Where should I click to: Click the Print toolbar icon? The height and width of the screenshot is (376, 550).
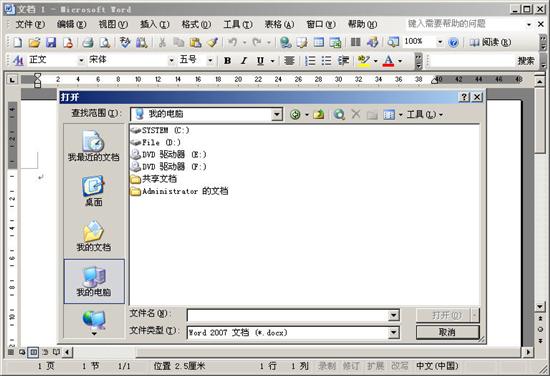click(88, 42)
